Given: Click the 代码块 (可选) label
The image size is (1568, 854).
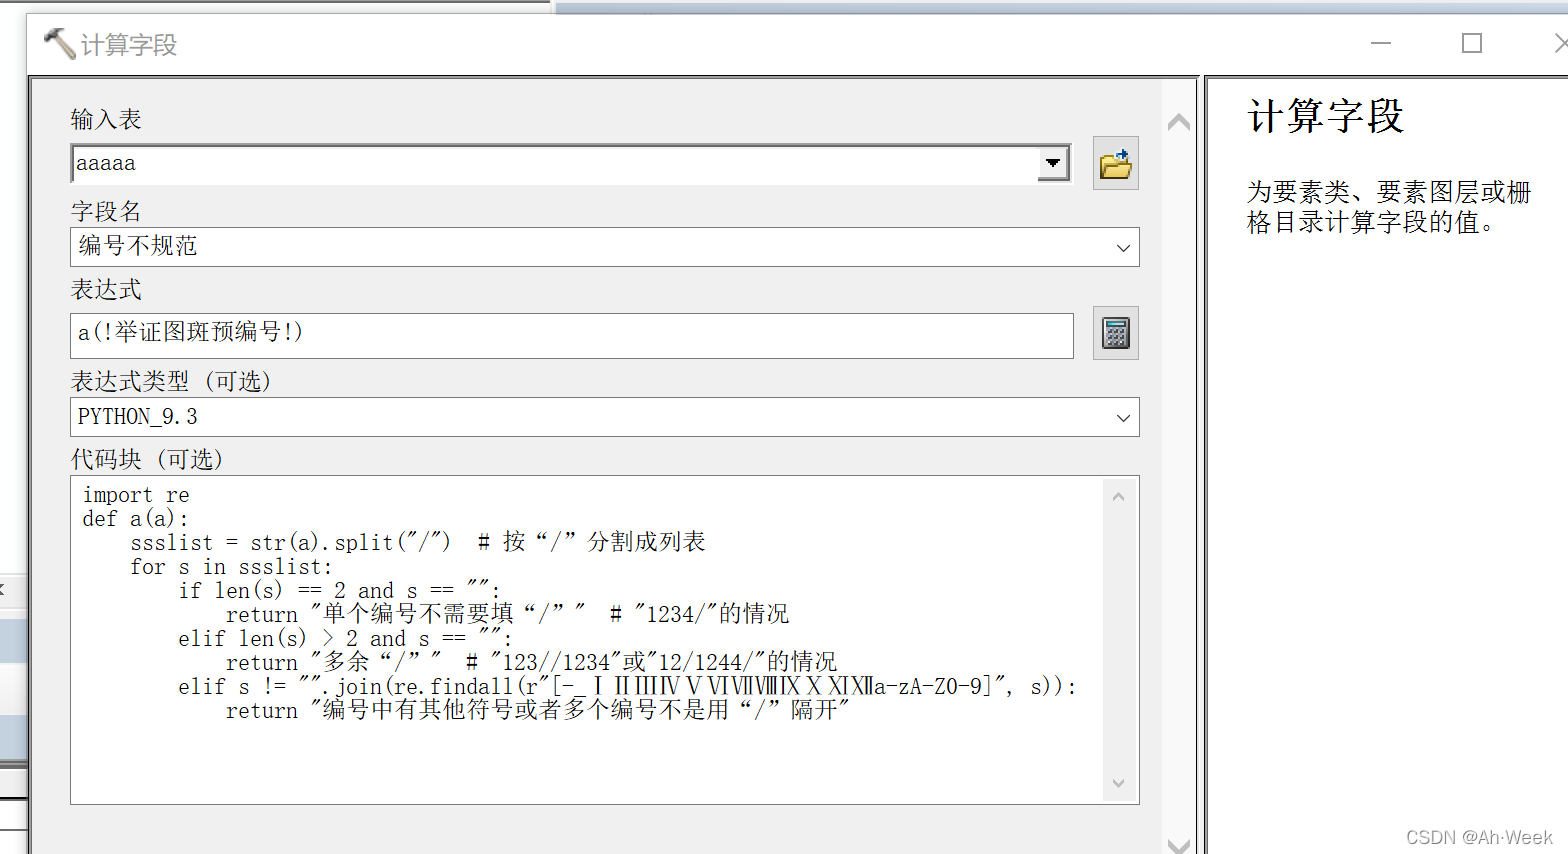Looking at the screenshot, I should (147, 460).
